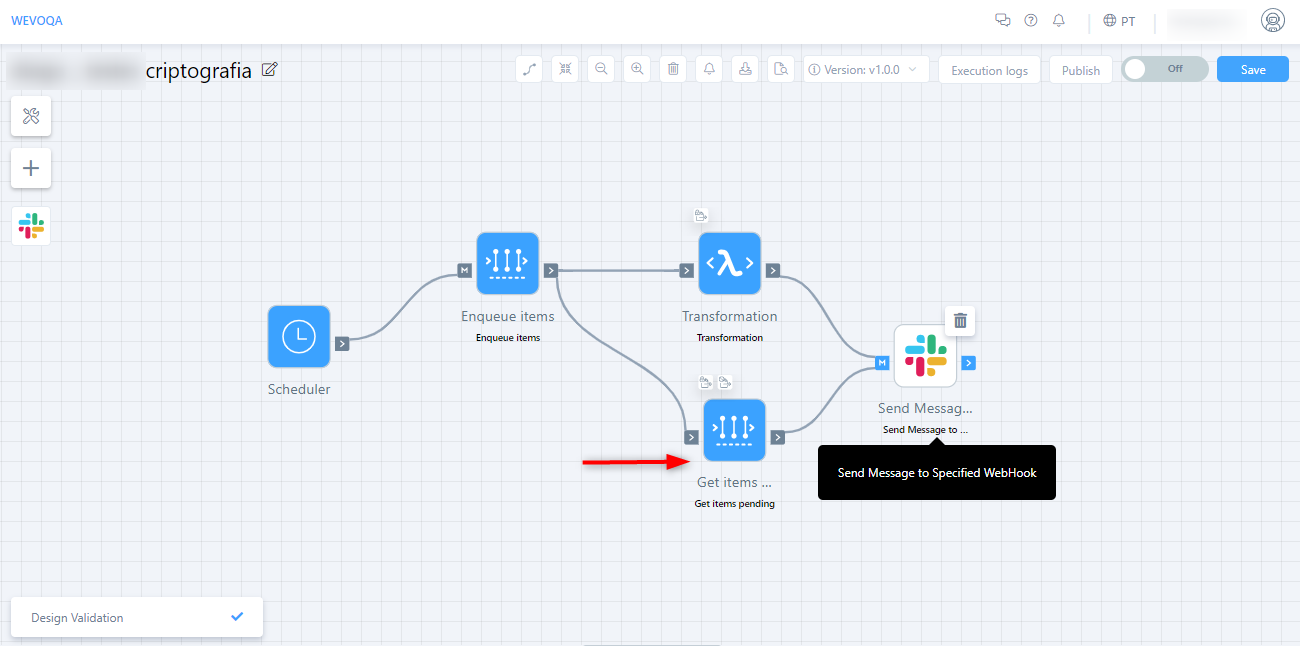1300x646 pixels.
Task: Select the Scheduler node
Action: [299, 337]
